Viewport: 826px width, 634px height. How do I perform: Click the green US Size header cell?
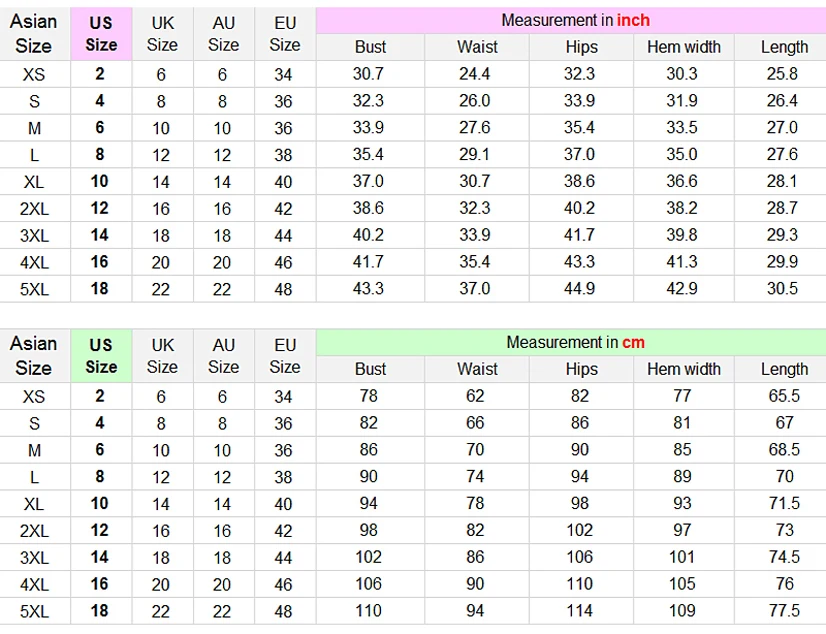(x=101, y=355)
